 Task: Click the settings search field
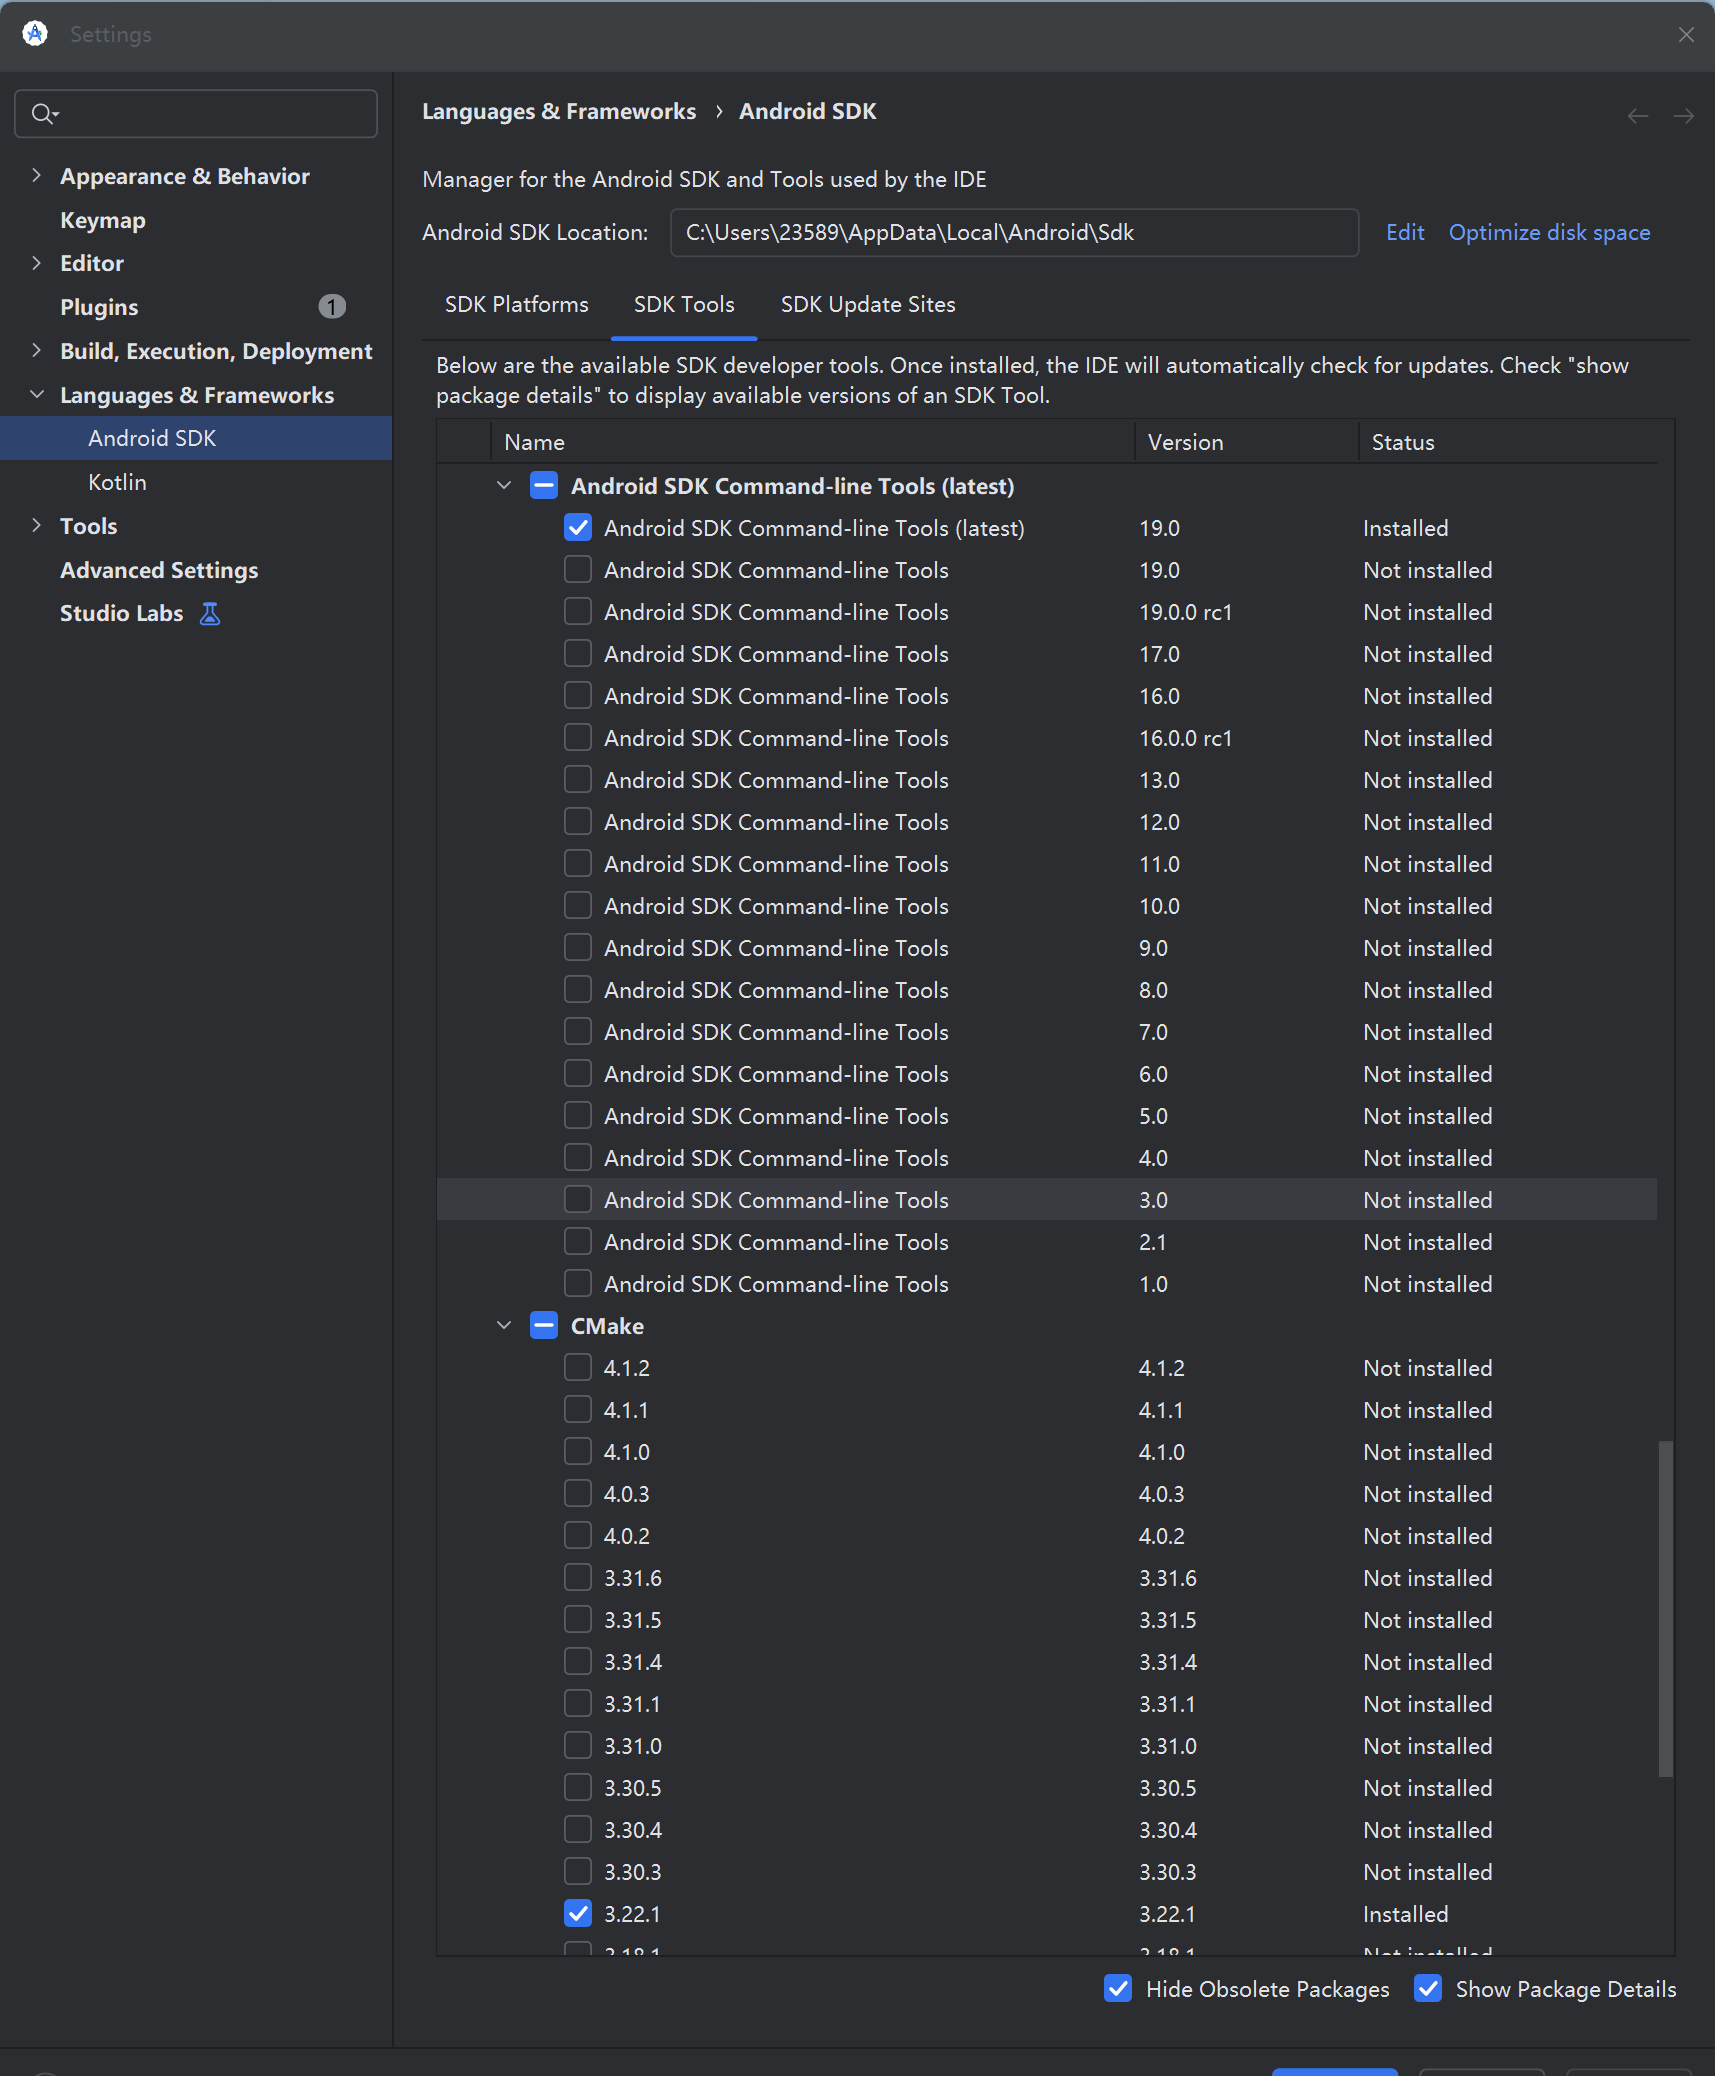196,114
